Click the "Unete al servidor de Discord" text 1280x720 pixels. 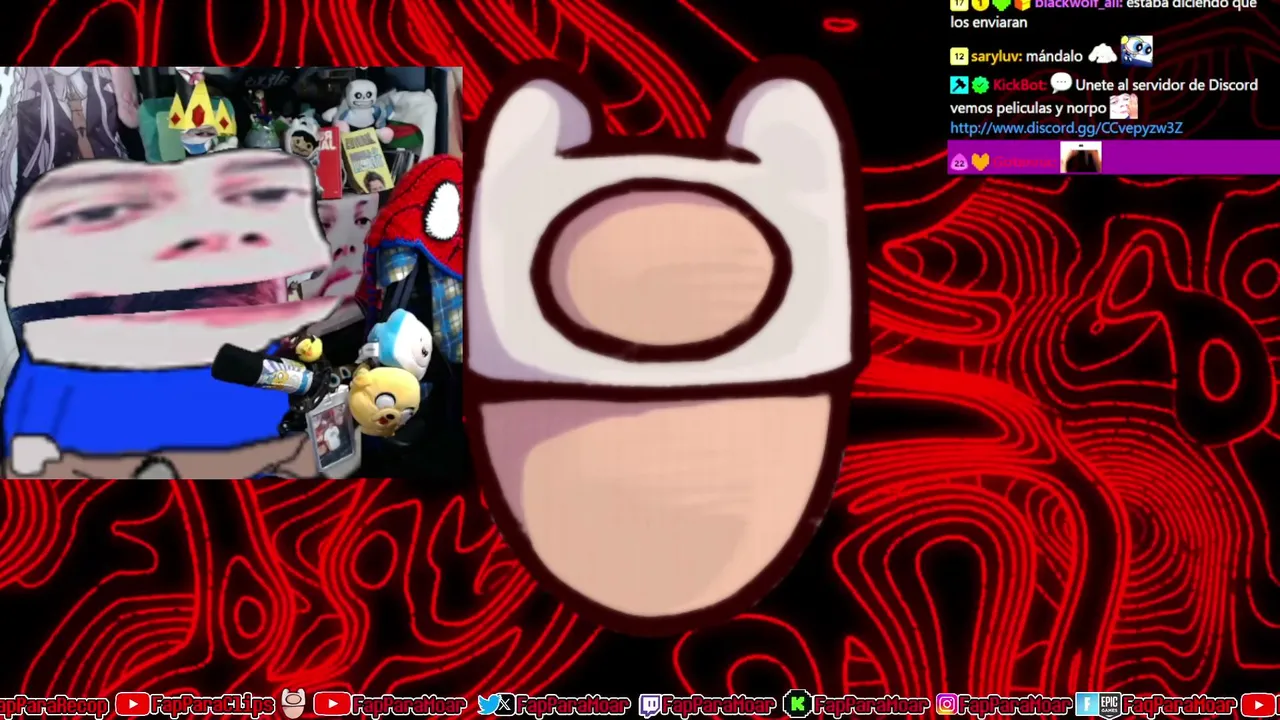tap(1166, 85)
